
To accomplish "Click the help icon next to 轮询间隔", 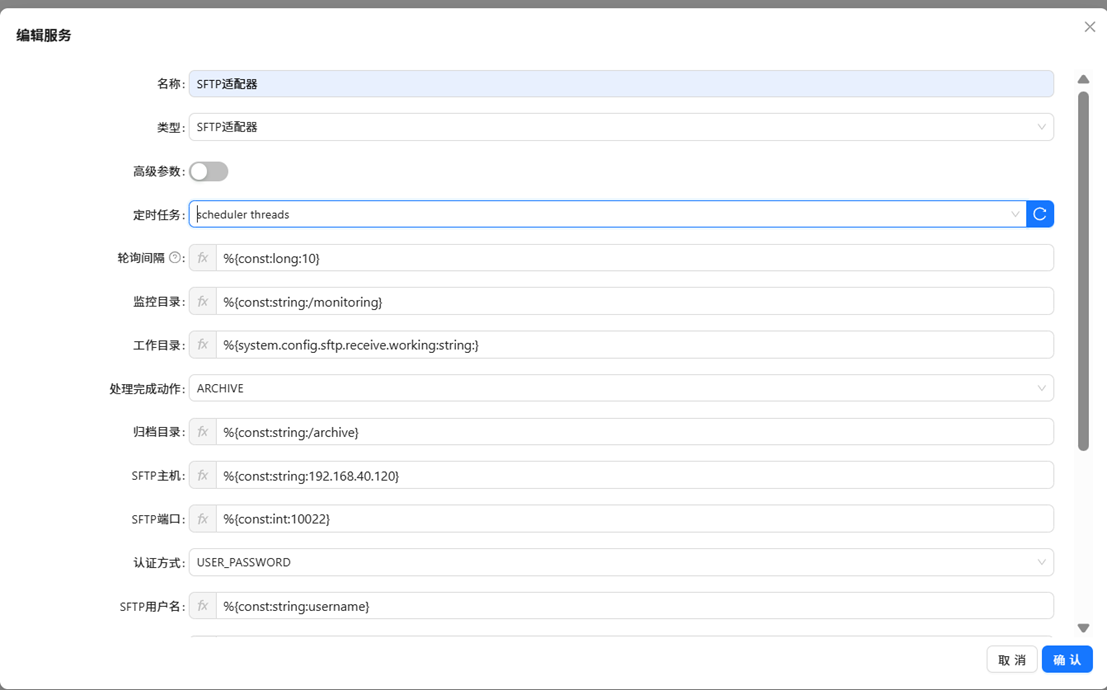I will pos(175,258).
